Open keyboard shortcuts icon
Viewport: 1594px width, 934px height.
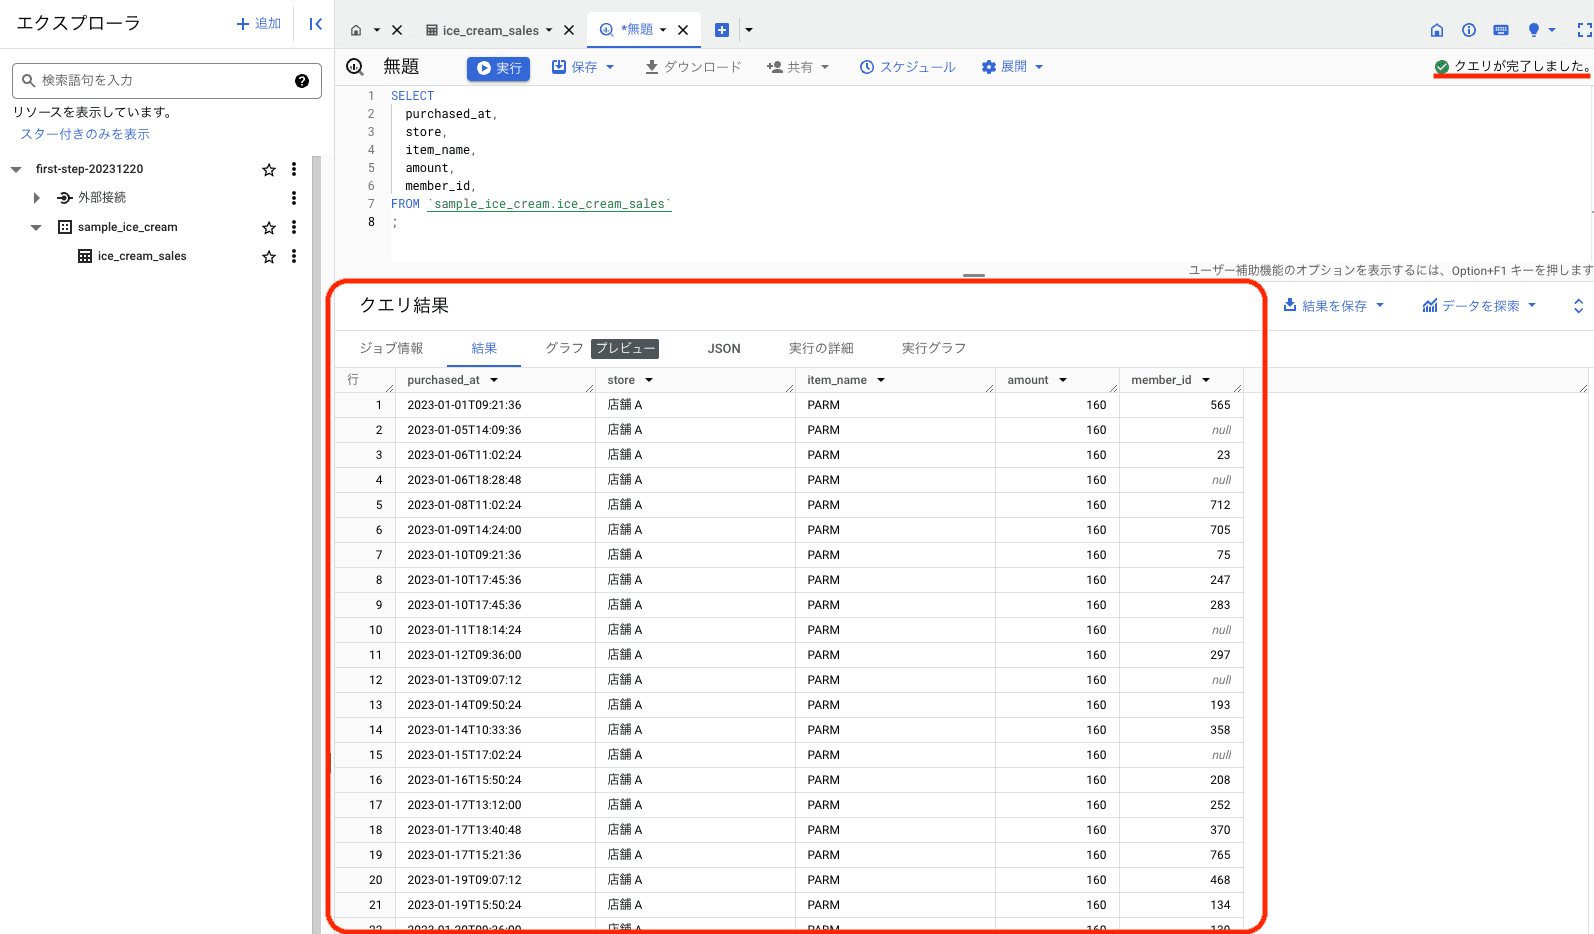(1500, 30)
